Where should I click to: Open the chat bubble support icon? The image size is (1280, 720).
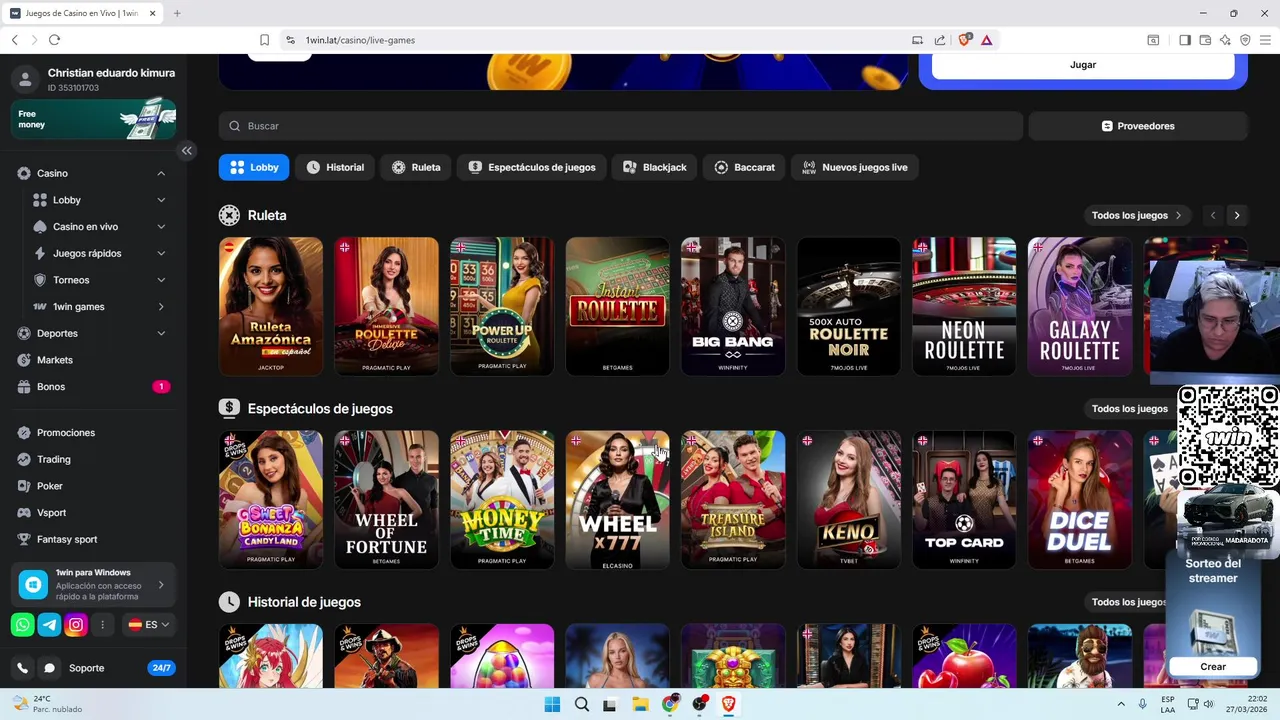49,668
